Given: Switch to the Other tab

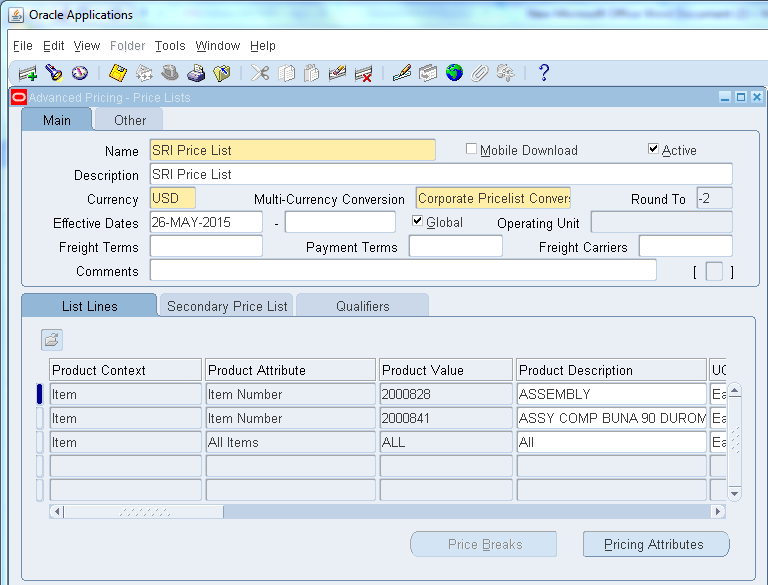Looking at the screenshot, I should (x=130, y=120).
